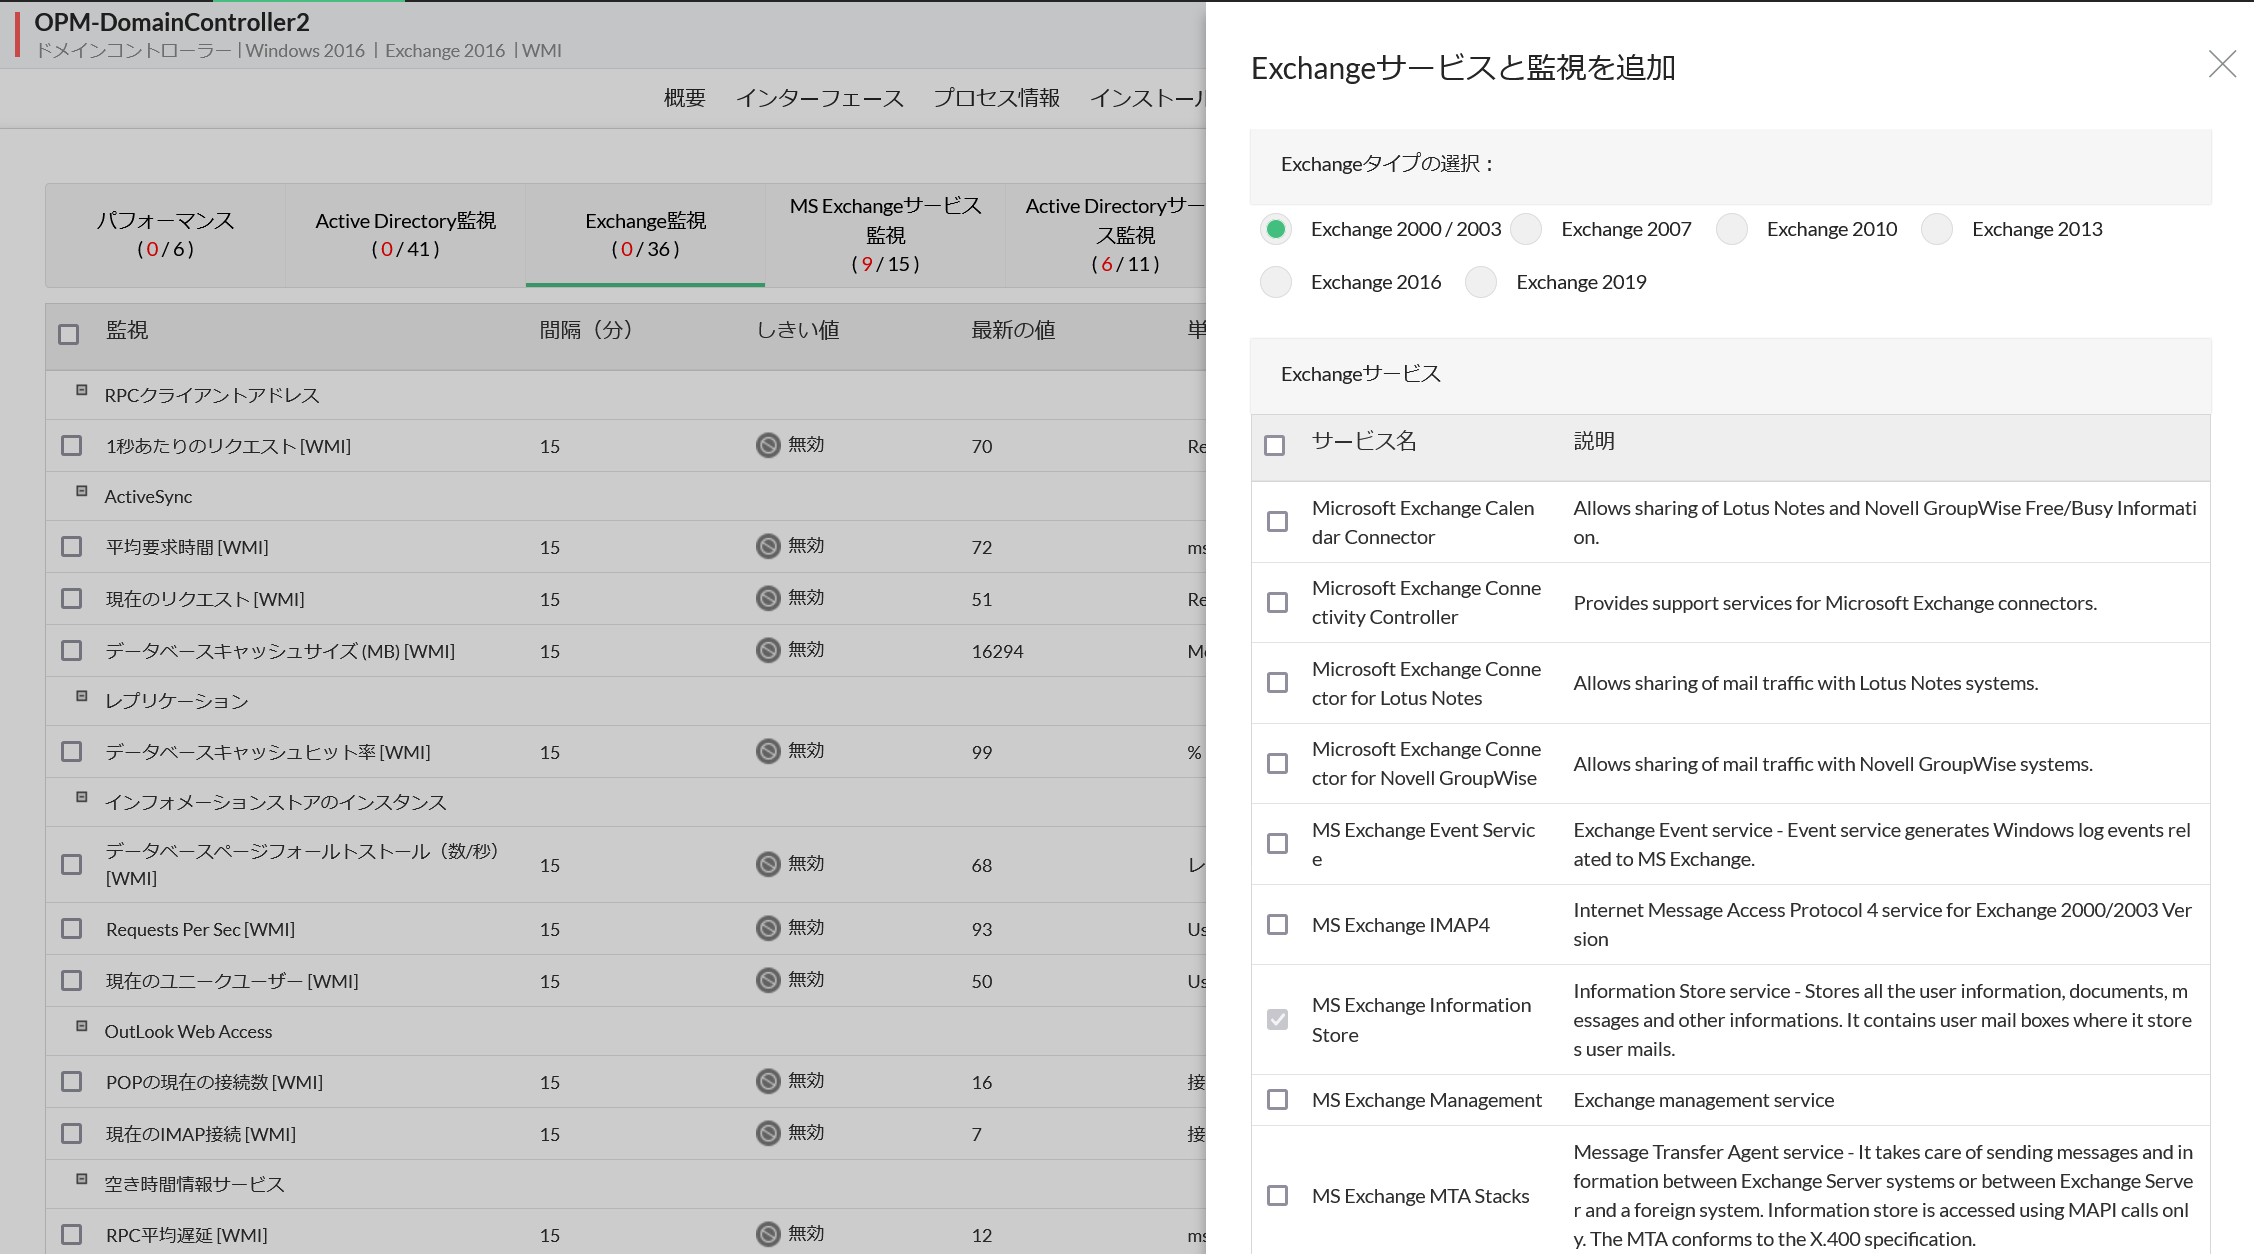The width and height of the screenshot is (2254, 1254).
Task: Click disabled threshold icon for 平均要求時間
Action: click(x=768, y=546)
